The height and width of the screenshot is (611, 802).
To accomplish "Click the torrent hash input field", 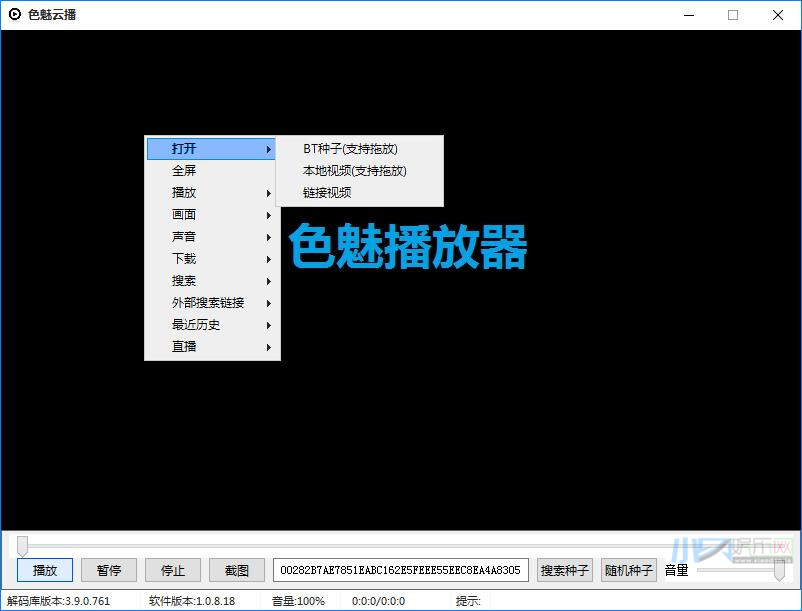I will click(400, 570).
